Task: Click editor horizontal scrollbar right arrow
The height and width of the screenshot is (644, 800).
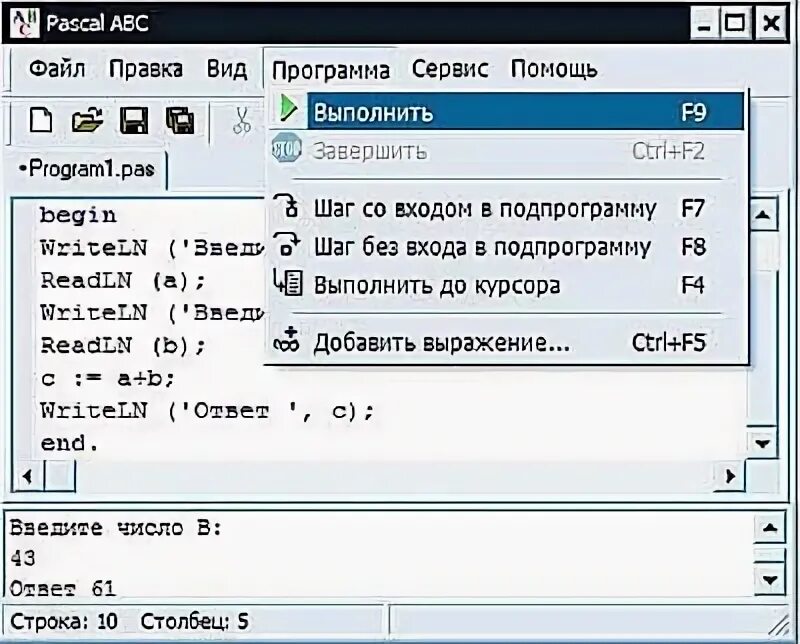Action: click(x=731, y=476)
